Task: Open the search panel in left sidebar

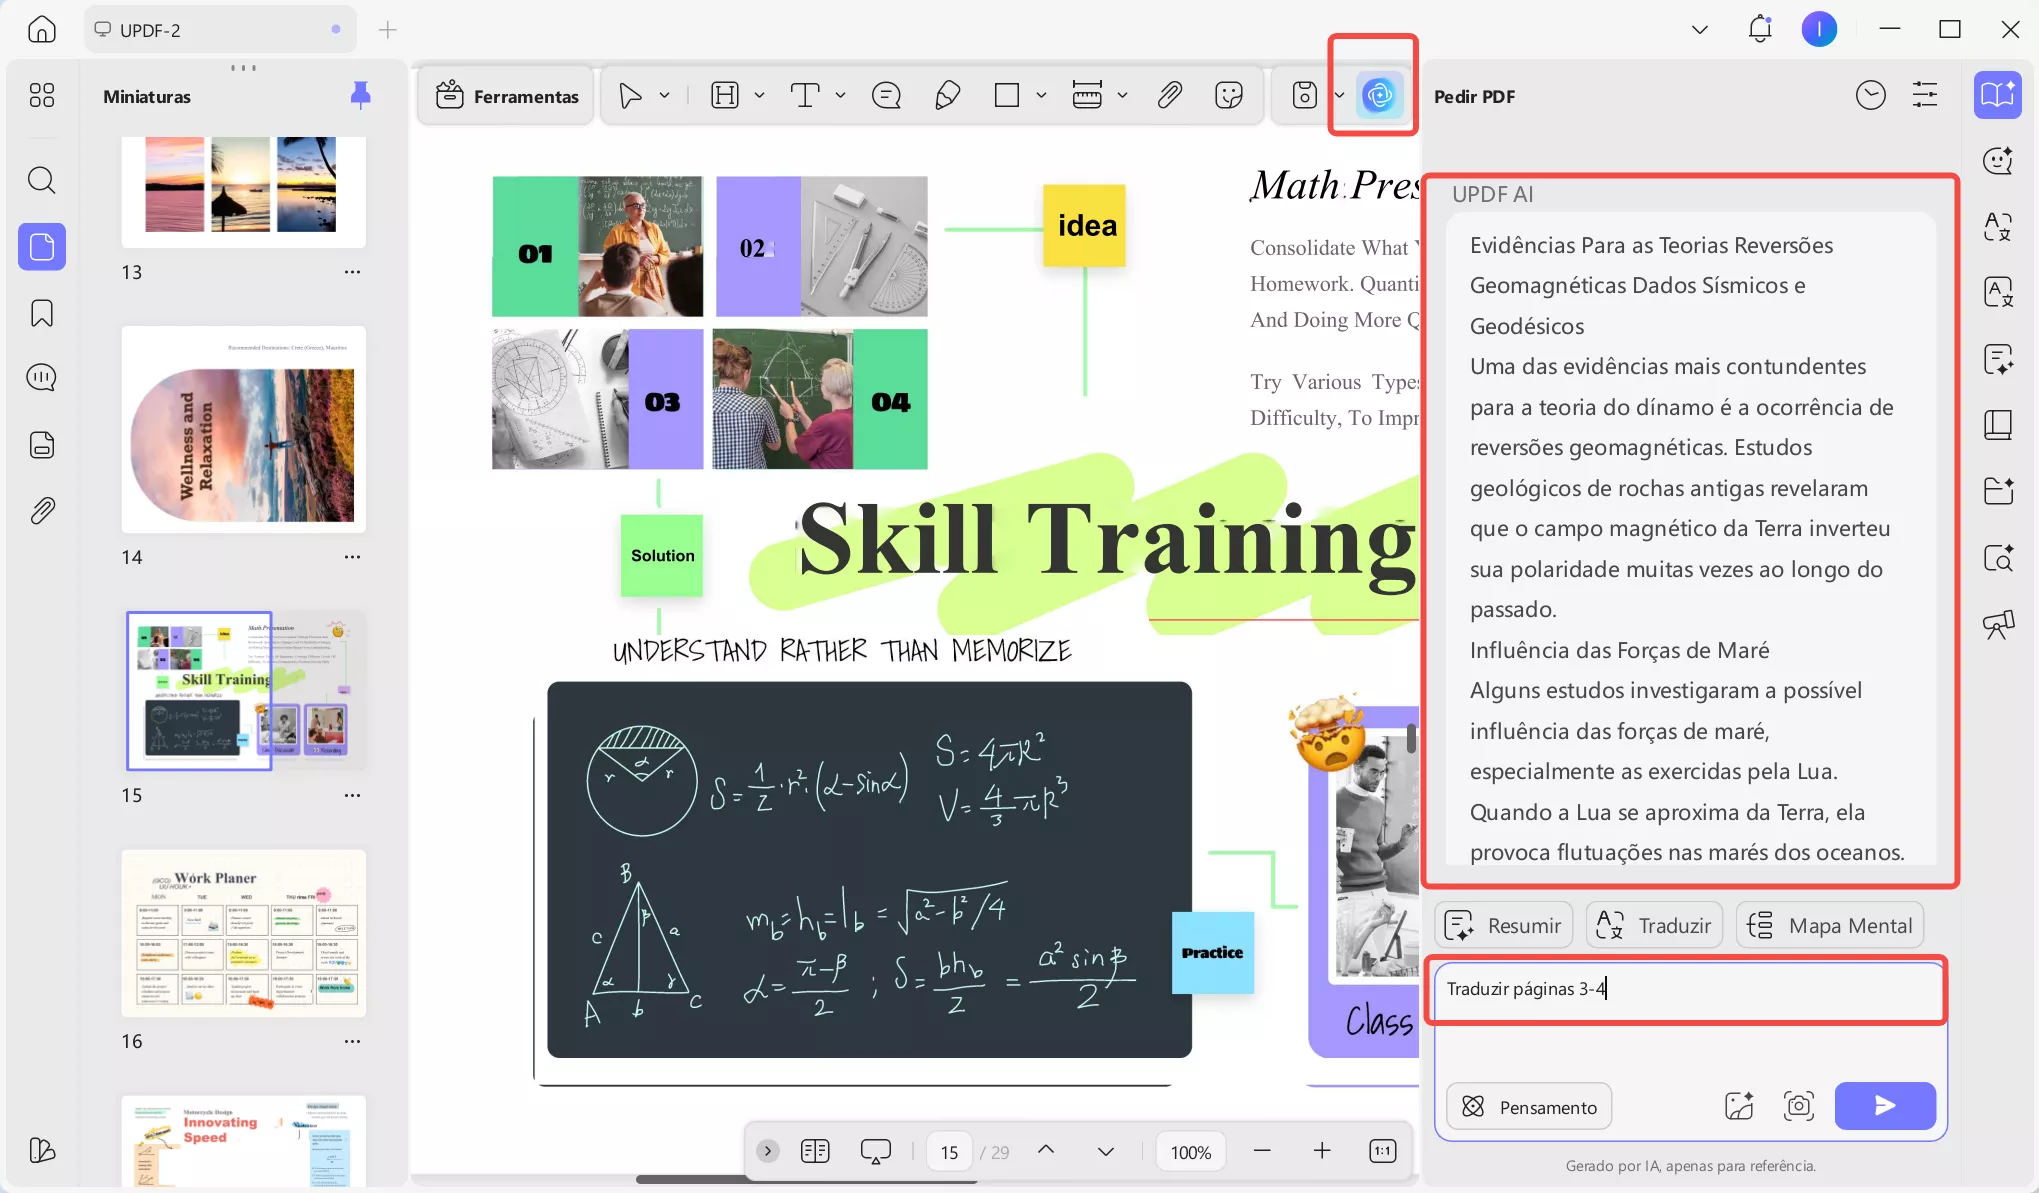Action: pos(41,180)
